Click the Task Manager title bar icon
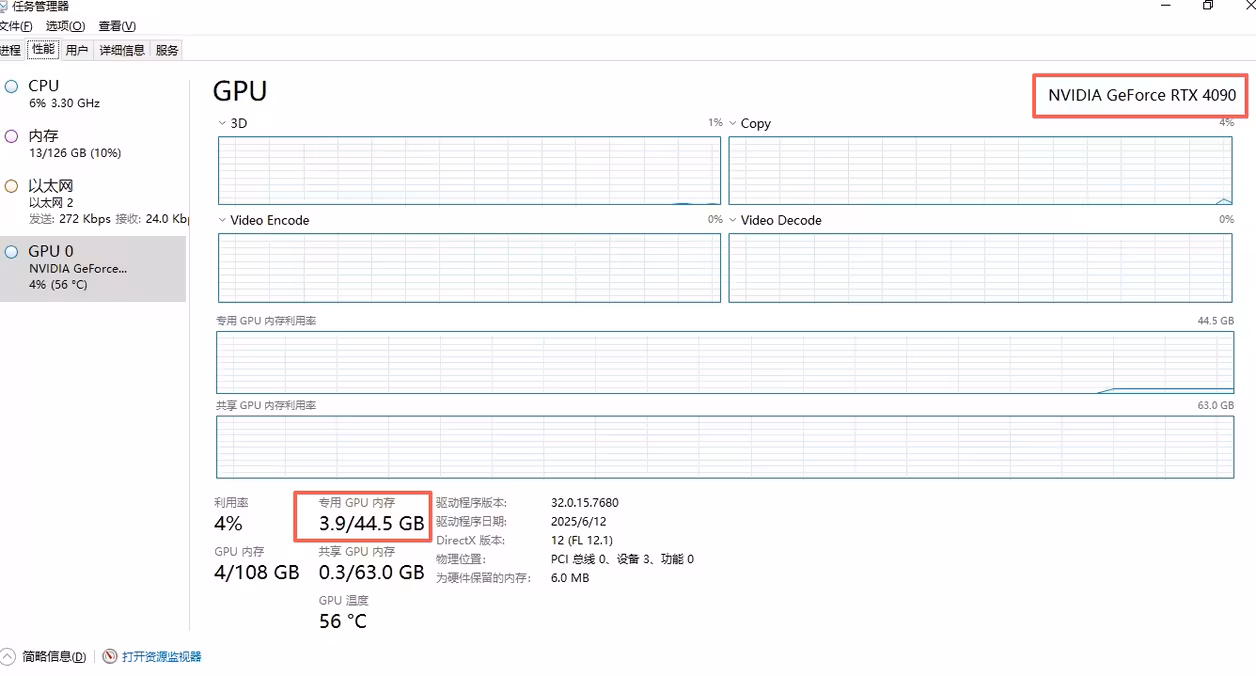The height and width of the screenshot is (676, 1256). pos(5,6)
